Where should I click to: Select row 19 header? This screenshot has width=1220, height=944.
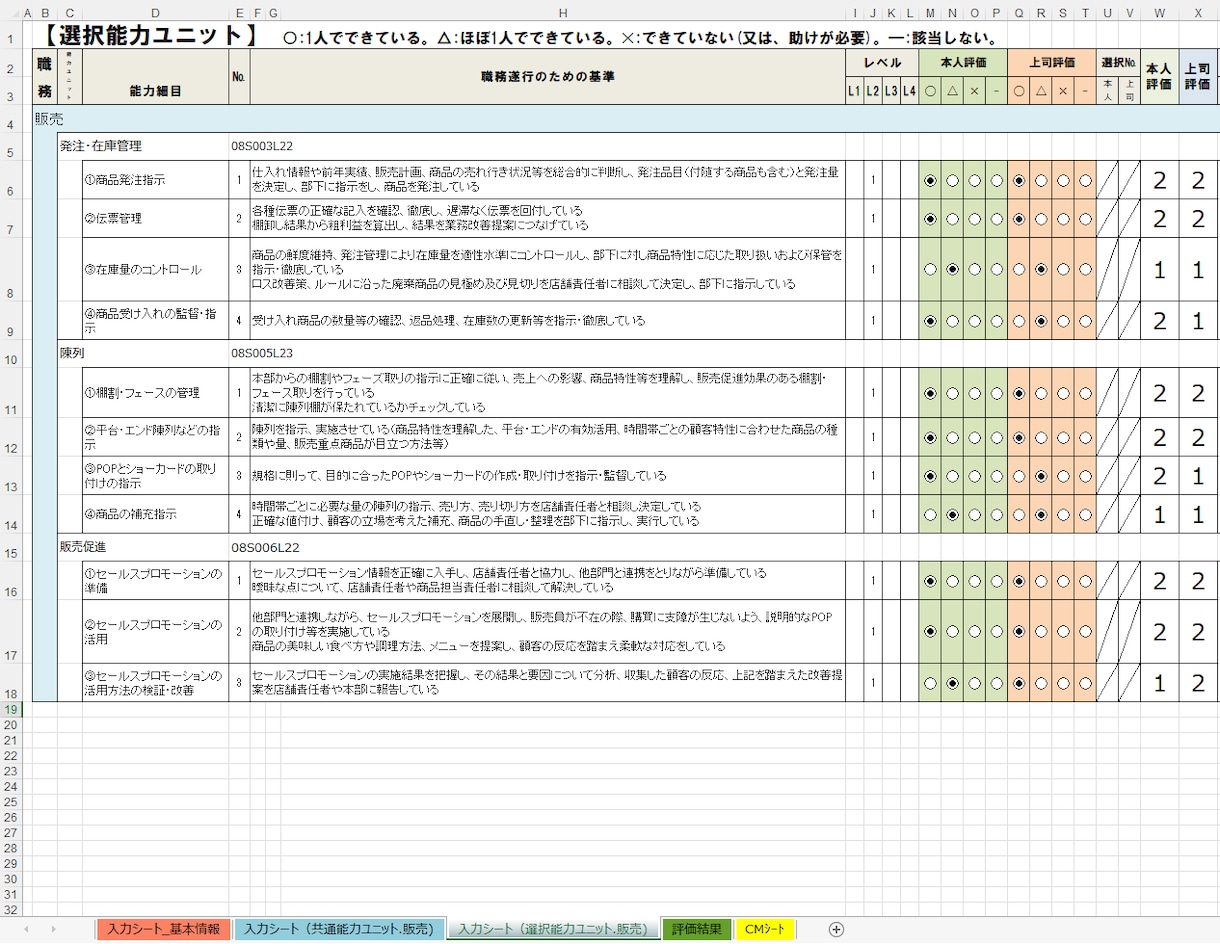point(11,709)
